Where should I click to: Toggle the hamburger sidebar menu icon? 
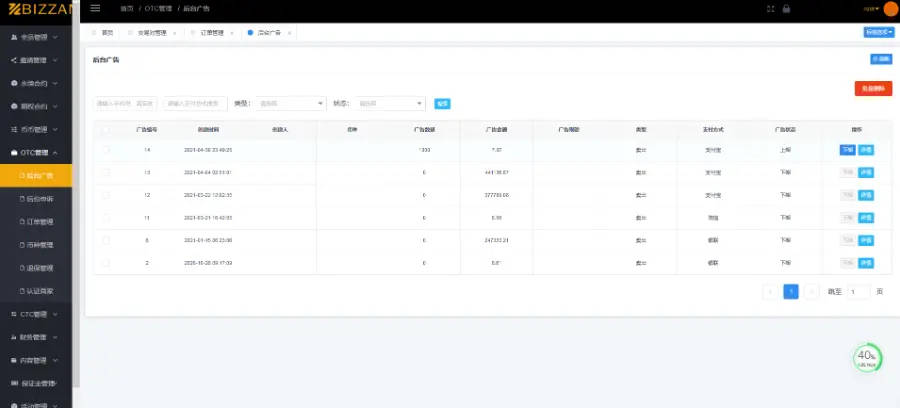pyautogui.click(x=95, y=9)
